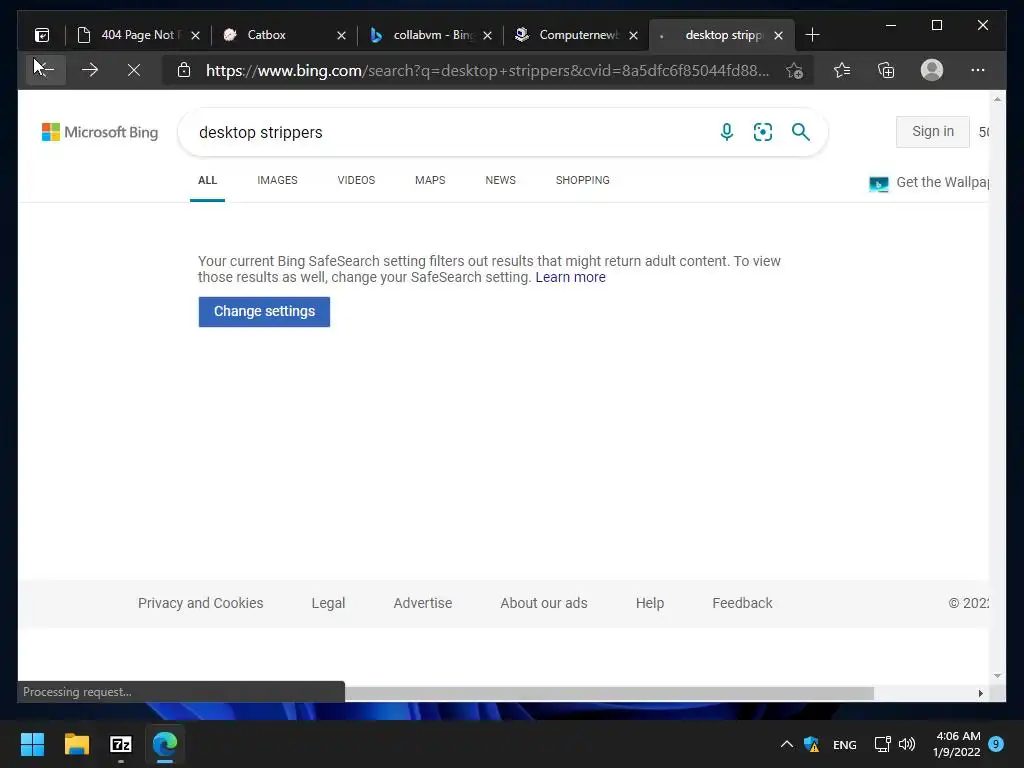Select the MAPS search category
Screen dimensions: 1024x768
click(430, 180)
